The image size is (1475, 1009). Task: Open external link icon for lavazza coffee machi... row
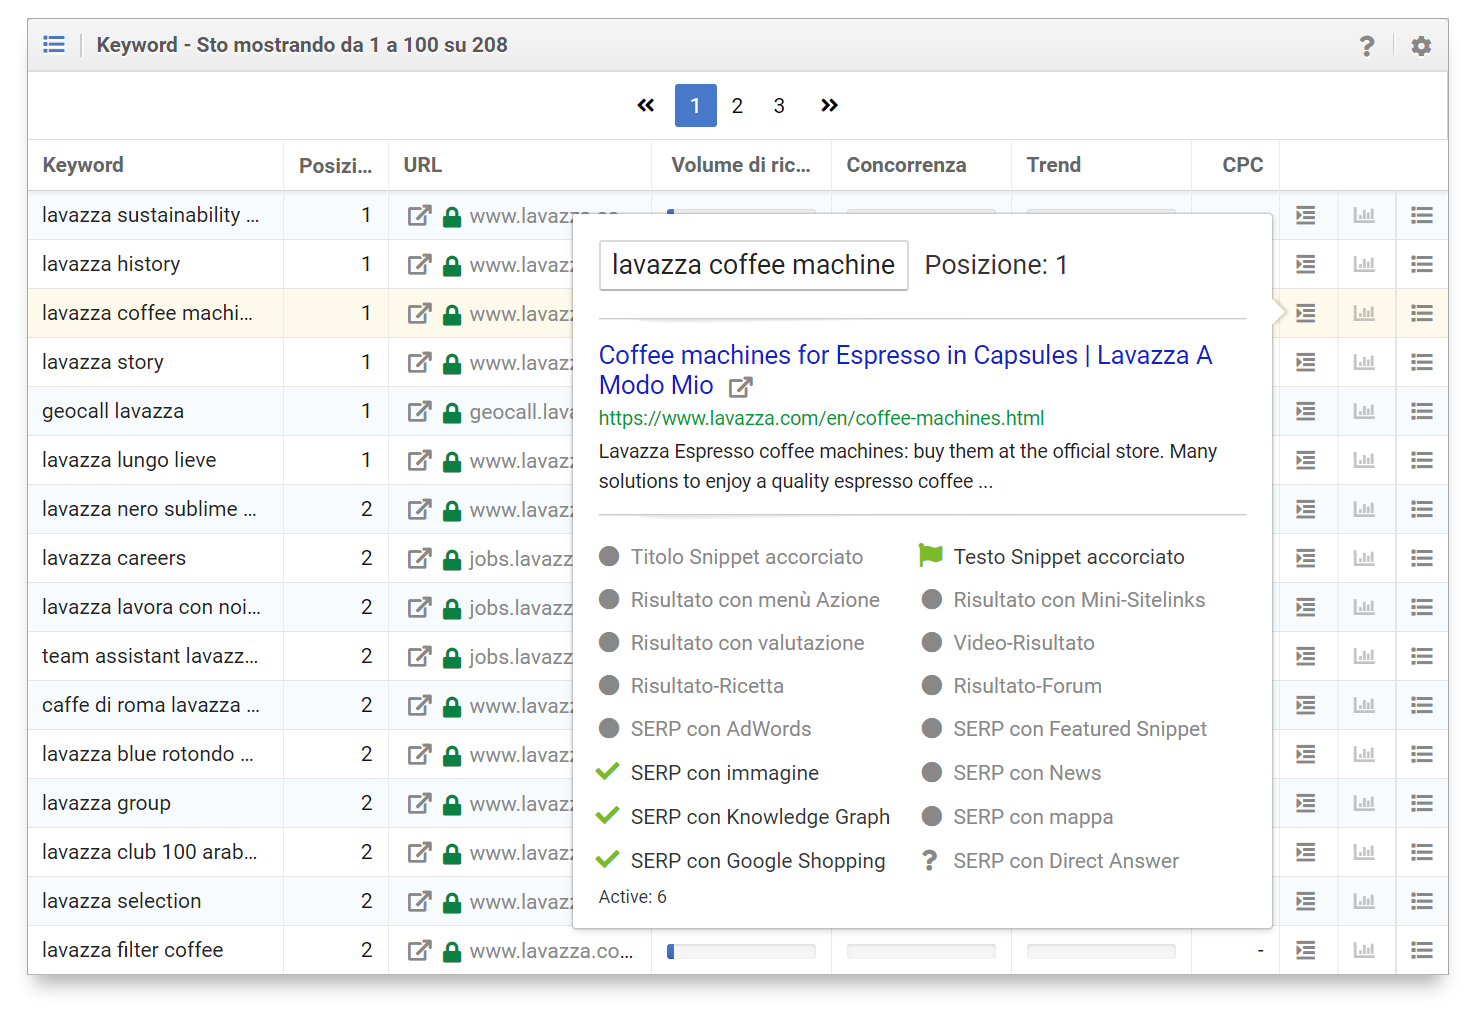(419, 313)
